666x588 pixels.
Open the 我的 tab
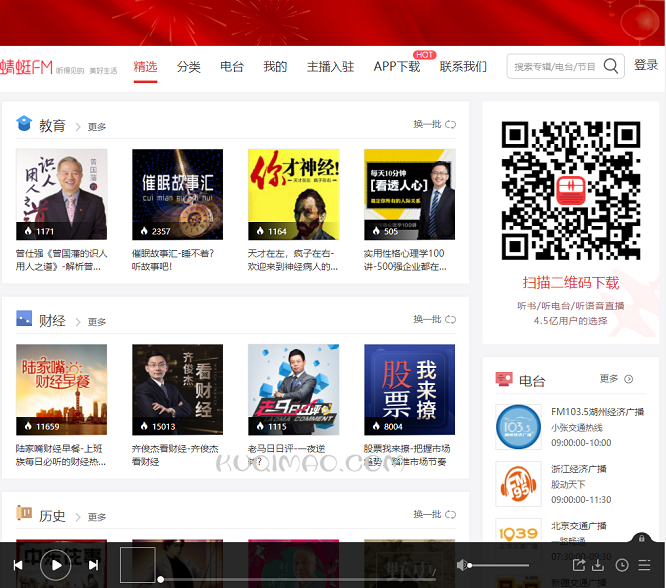pos(275,67)
